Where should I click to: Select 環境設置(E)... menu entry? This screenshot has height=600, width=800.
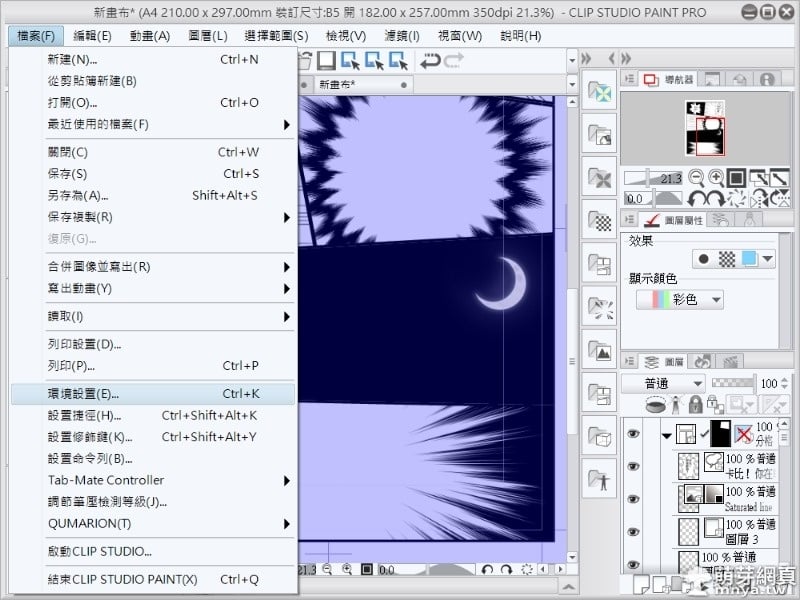click(x=153, y=394)
